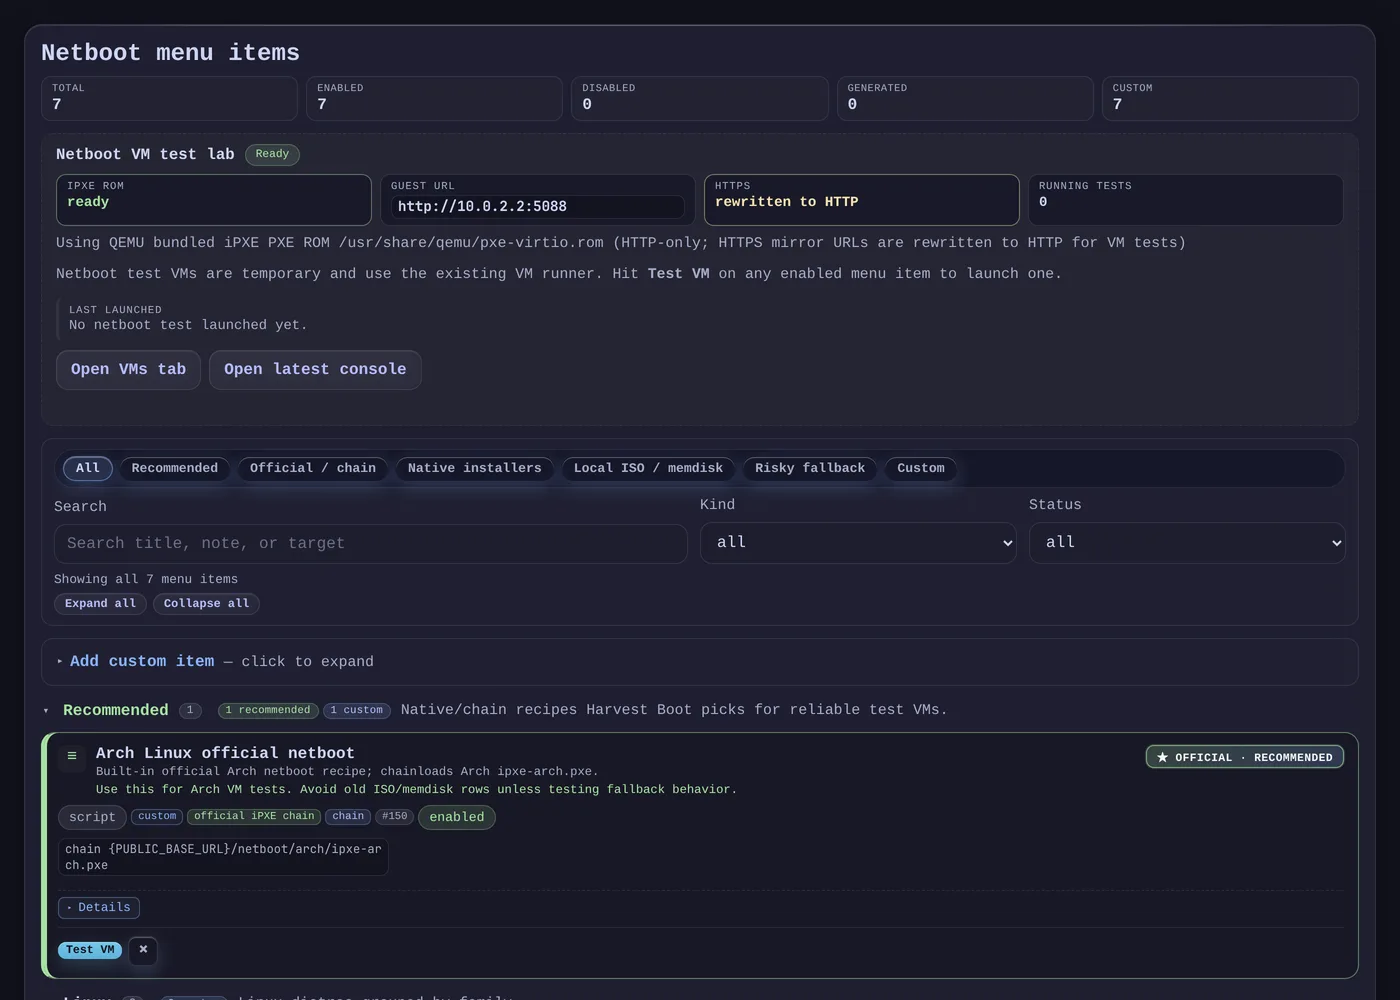Edit the Guest URL field
Image resolution: width=1400 pixels, height=1000 pixels.
pos(537,207)
